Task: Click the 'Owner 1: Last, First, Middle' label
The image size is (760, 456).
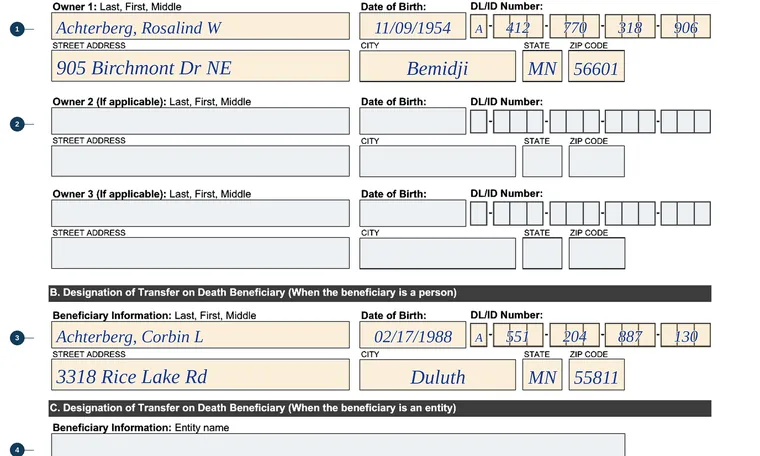Action: tap(117, 7)
